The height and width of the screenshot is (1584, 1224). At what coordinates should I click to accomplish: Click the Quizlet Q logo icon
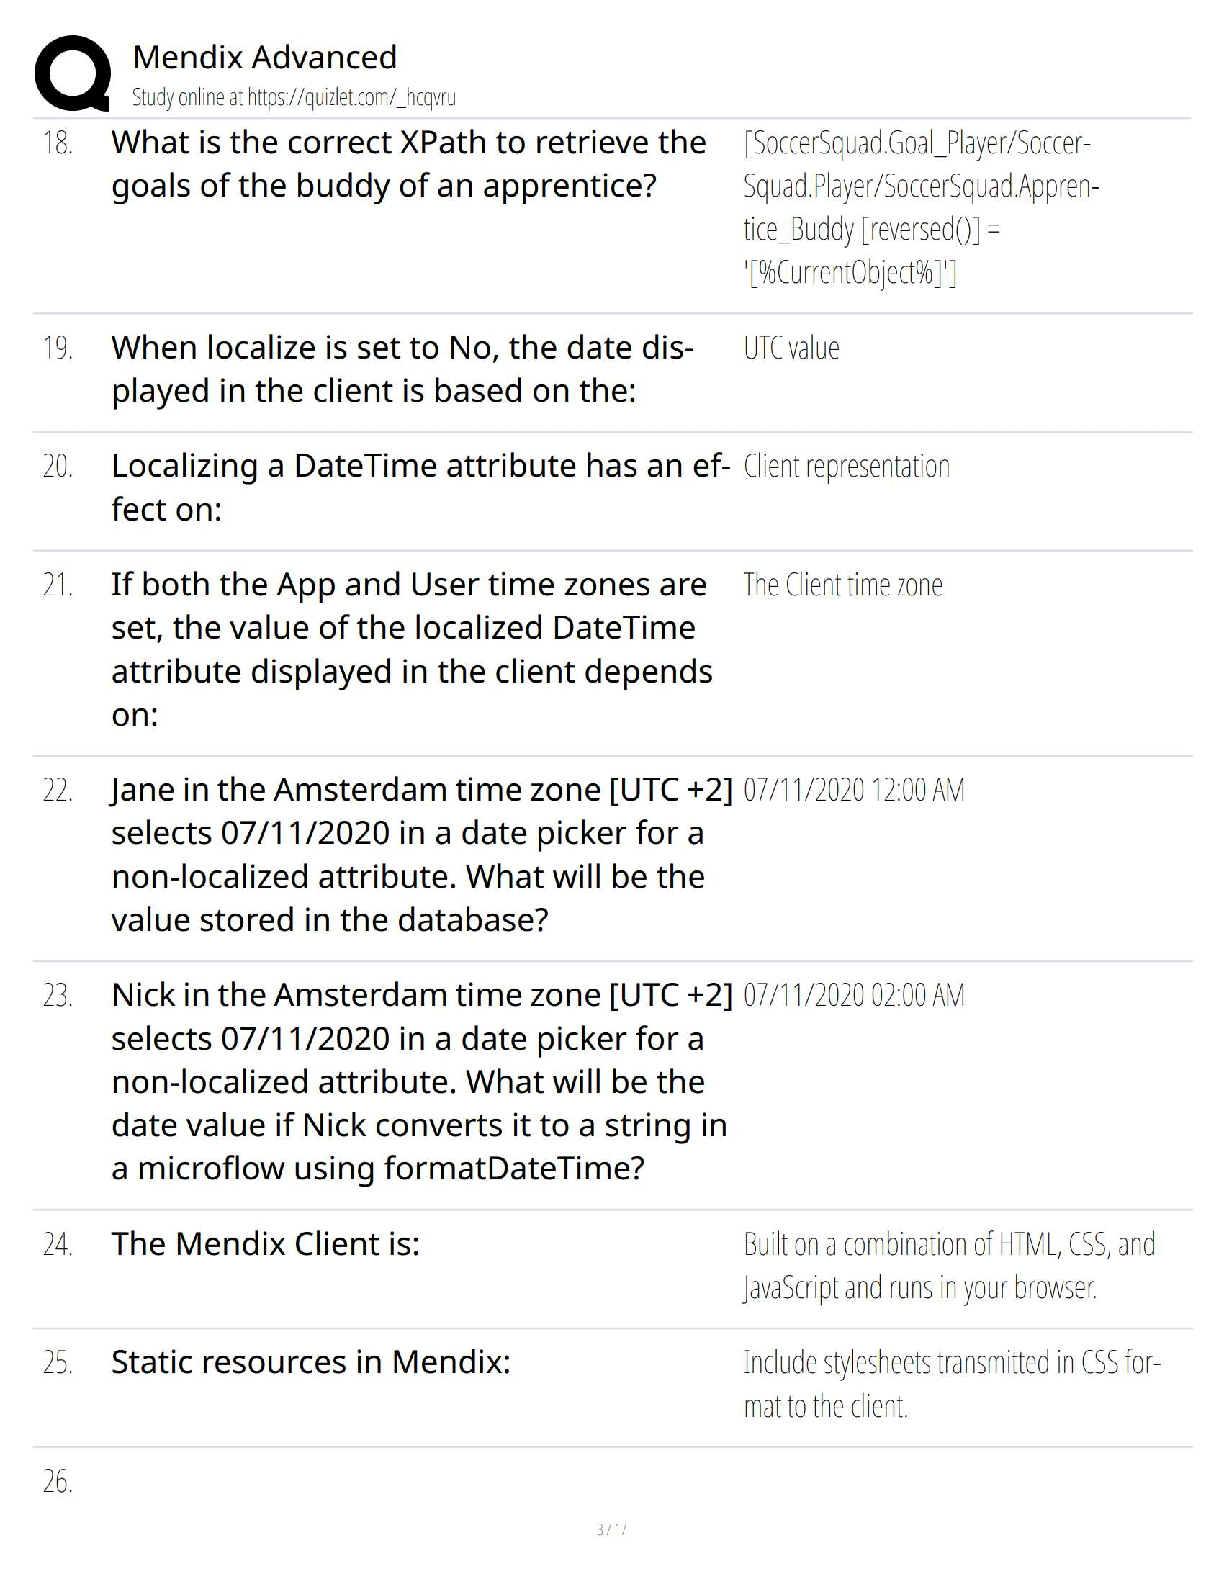(x=71, y=73)
